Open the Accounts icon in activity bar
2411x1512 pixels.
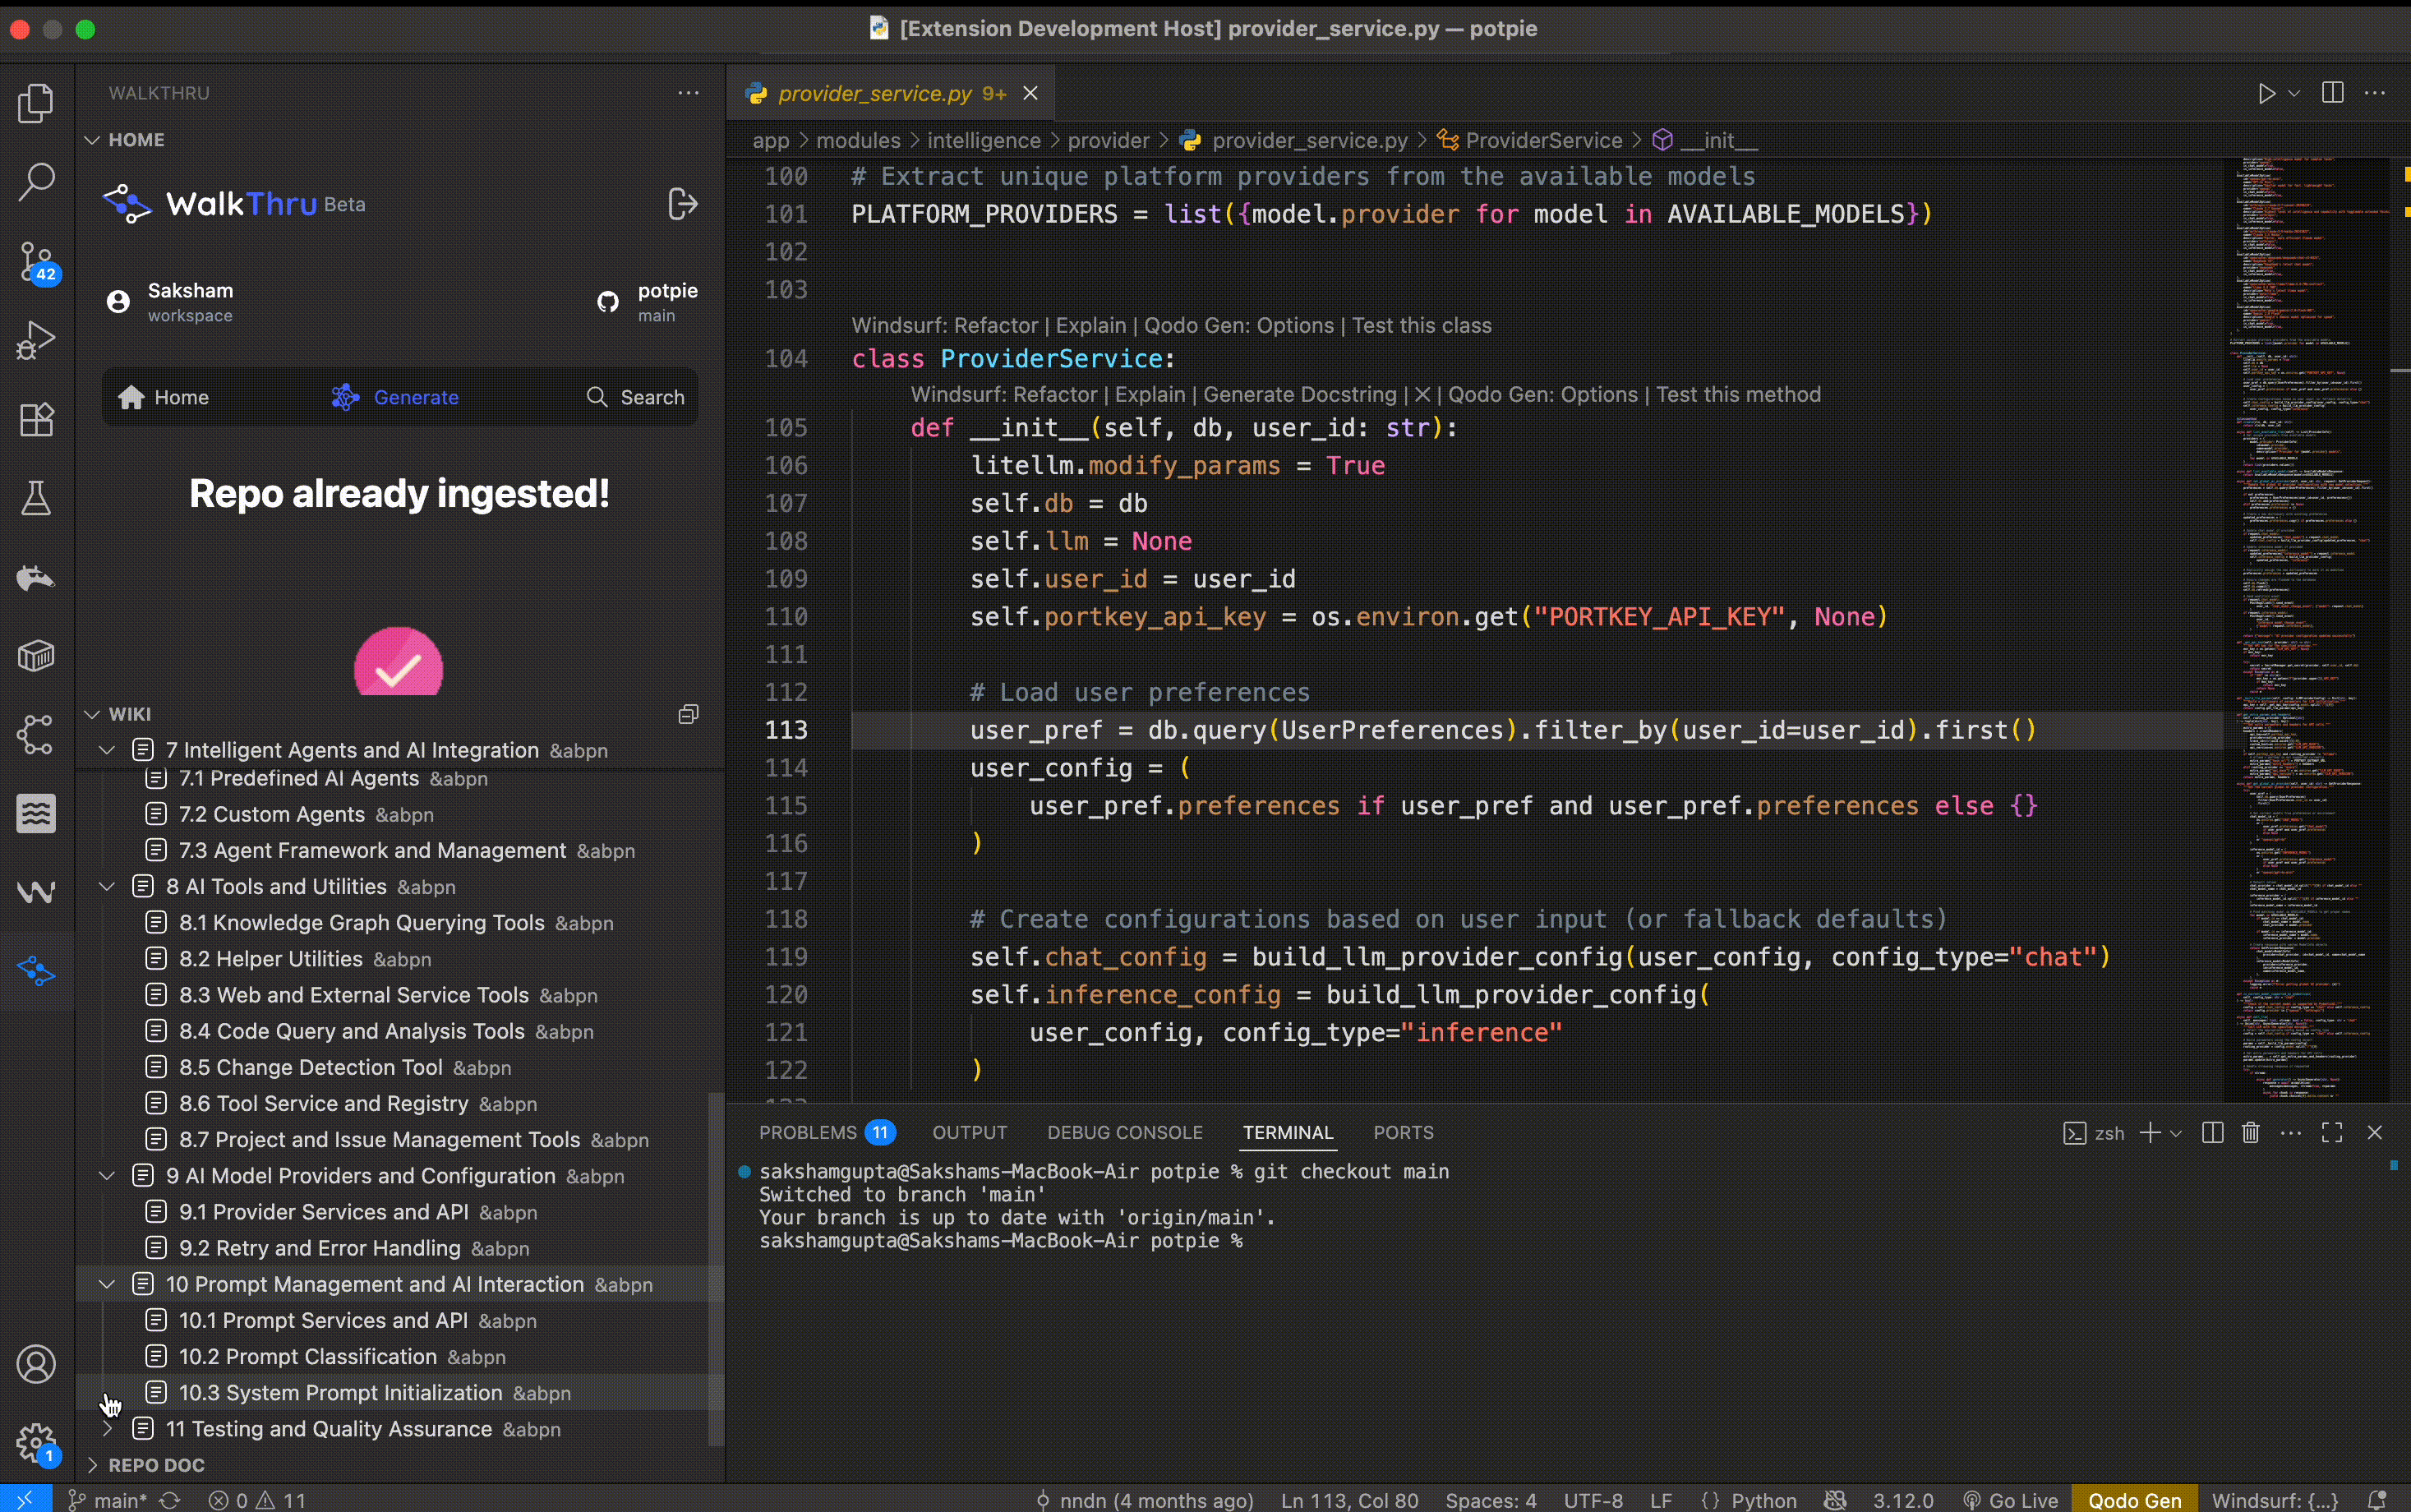click(x=37, y=1365)
